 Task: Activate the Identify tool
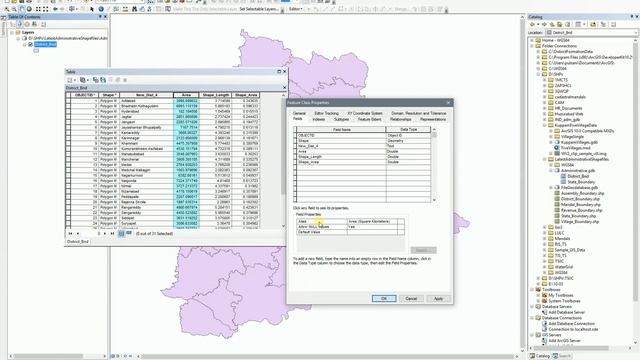coord(101,9)
